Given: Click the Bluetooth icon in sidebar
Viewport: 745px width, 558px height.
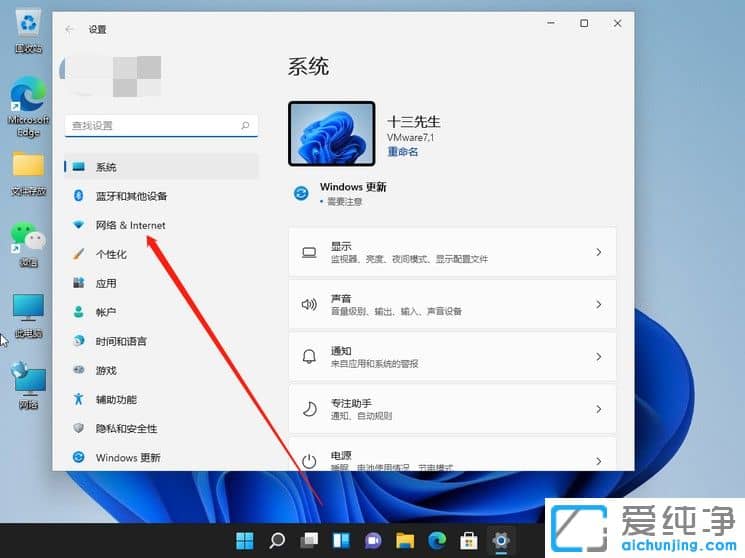Looking at the screenshot, I should 78,195.
